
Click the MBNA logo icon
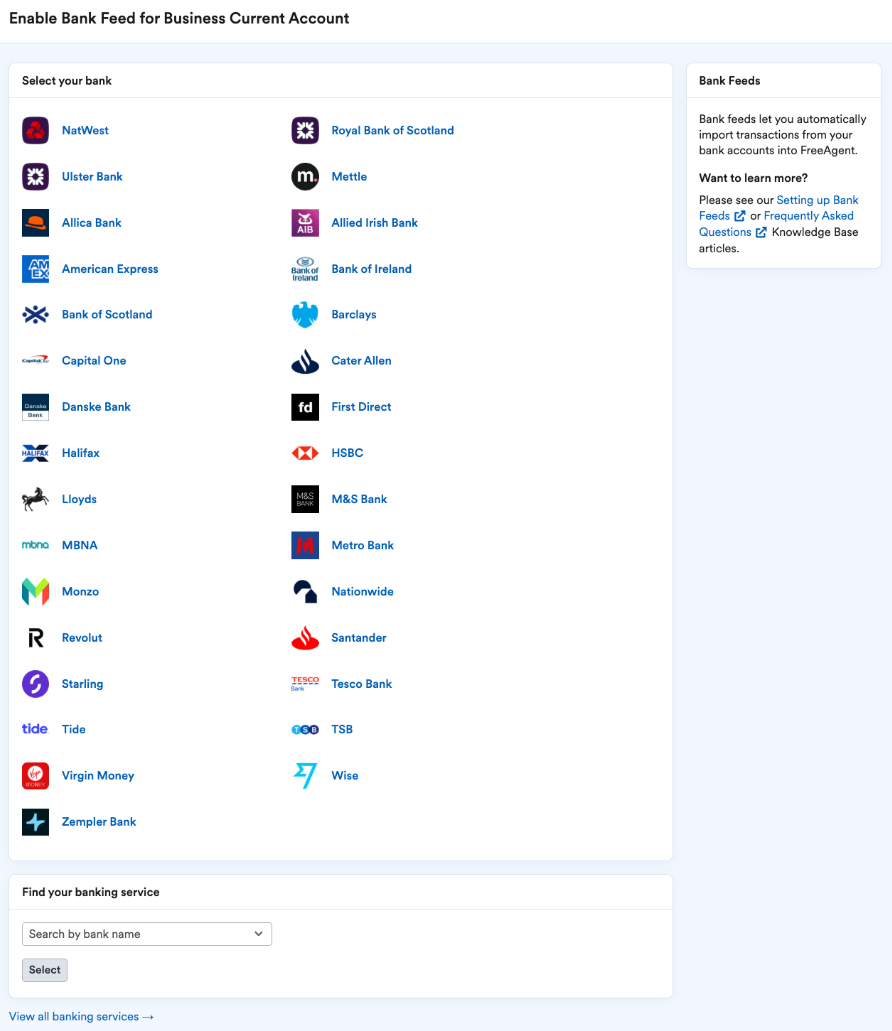click(x=35, y=545)
